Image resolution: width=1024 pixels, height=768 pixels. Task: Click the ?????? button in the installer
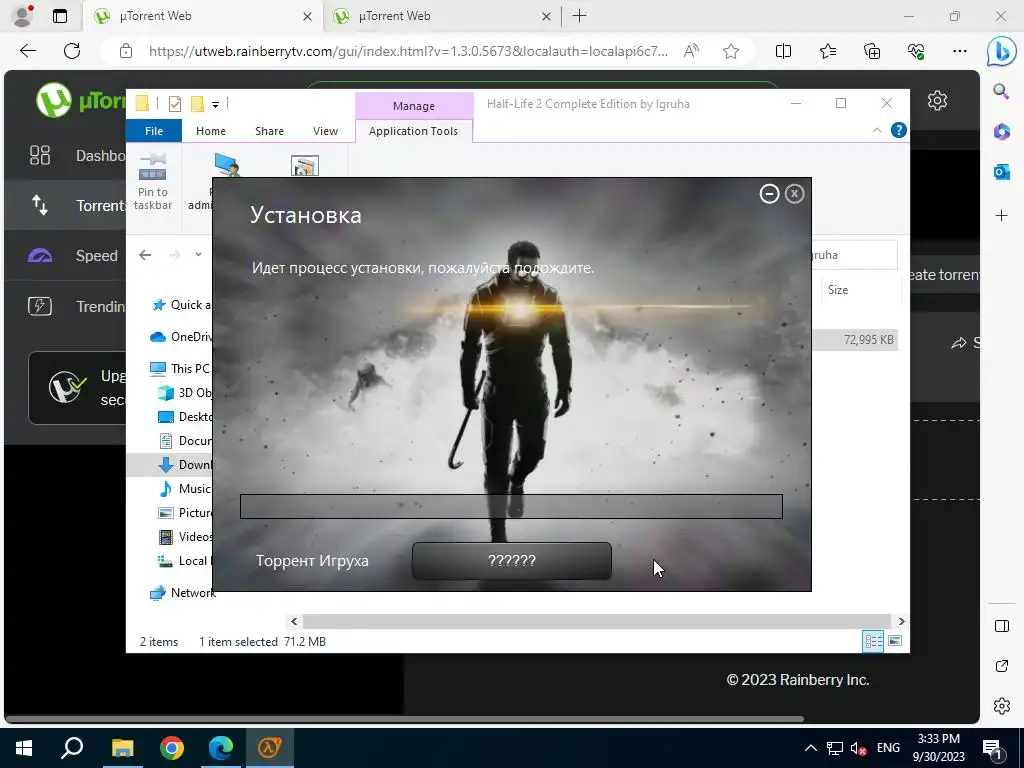pyautogui.click(x=511, y=560)
